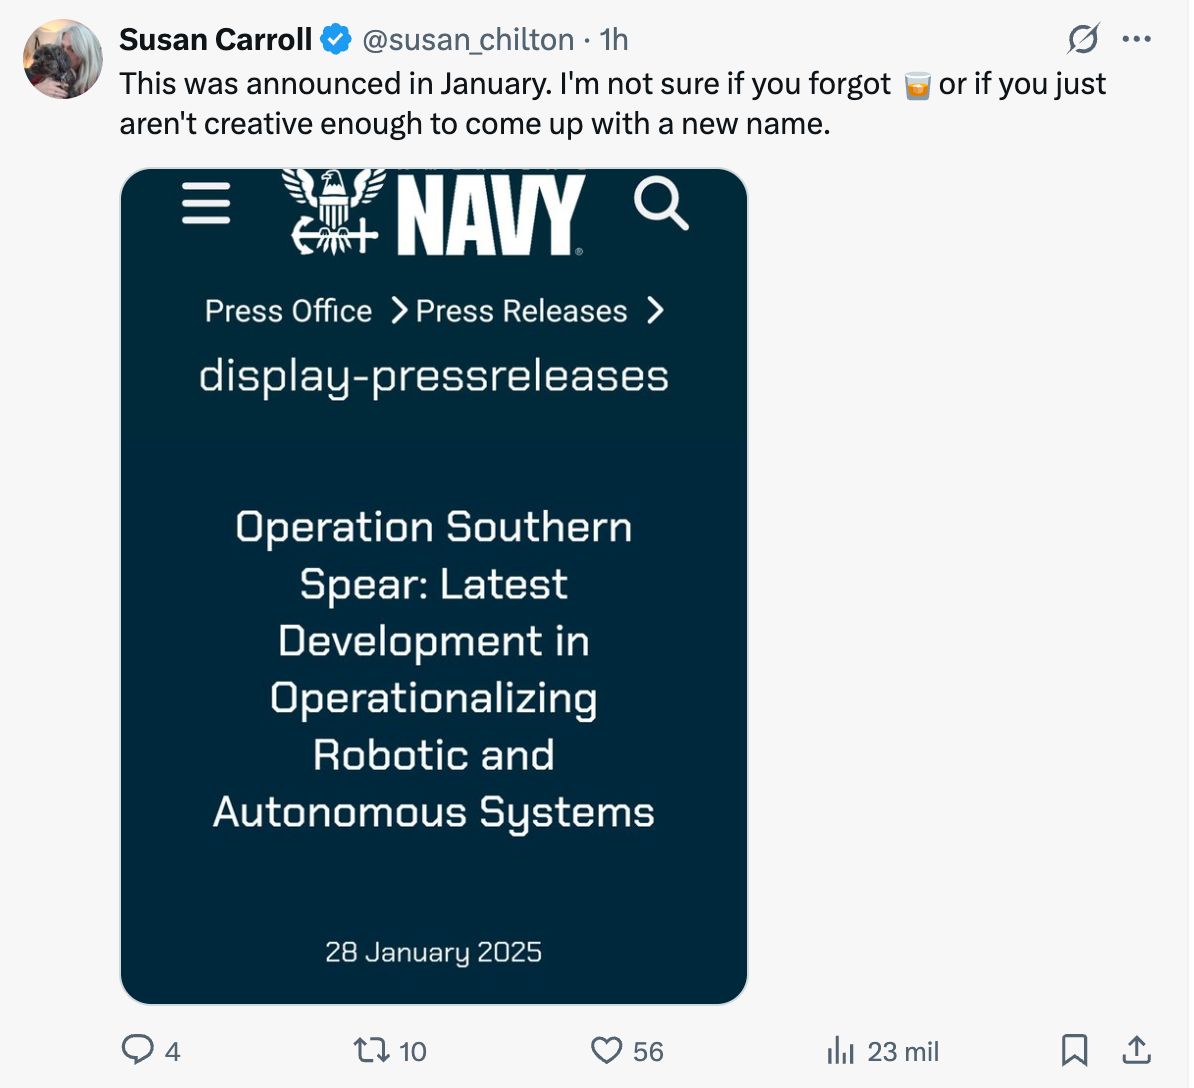Click the whiskey glass emoji in the tweet
Screen dimensions: 1194x1088
[x=916, y=85]
